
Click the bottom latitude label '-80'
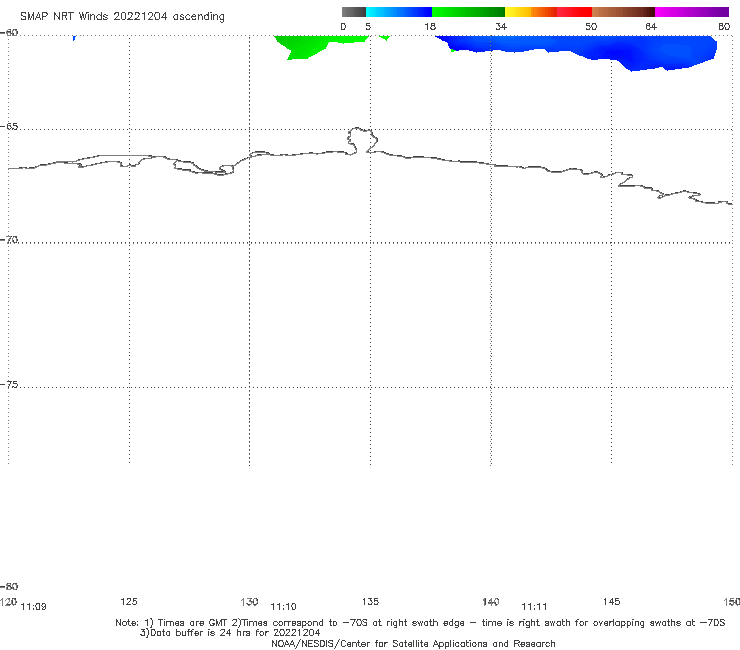[9, 586]
